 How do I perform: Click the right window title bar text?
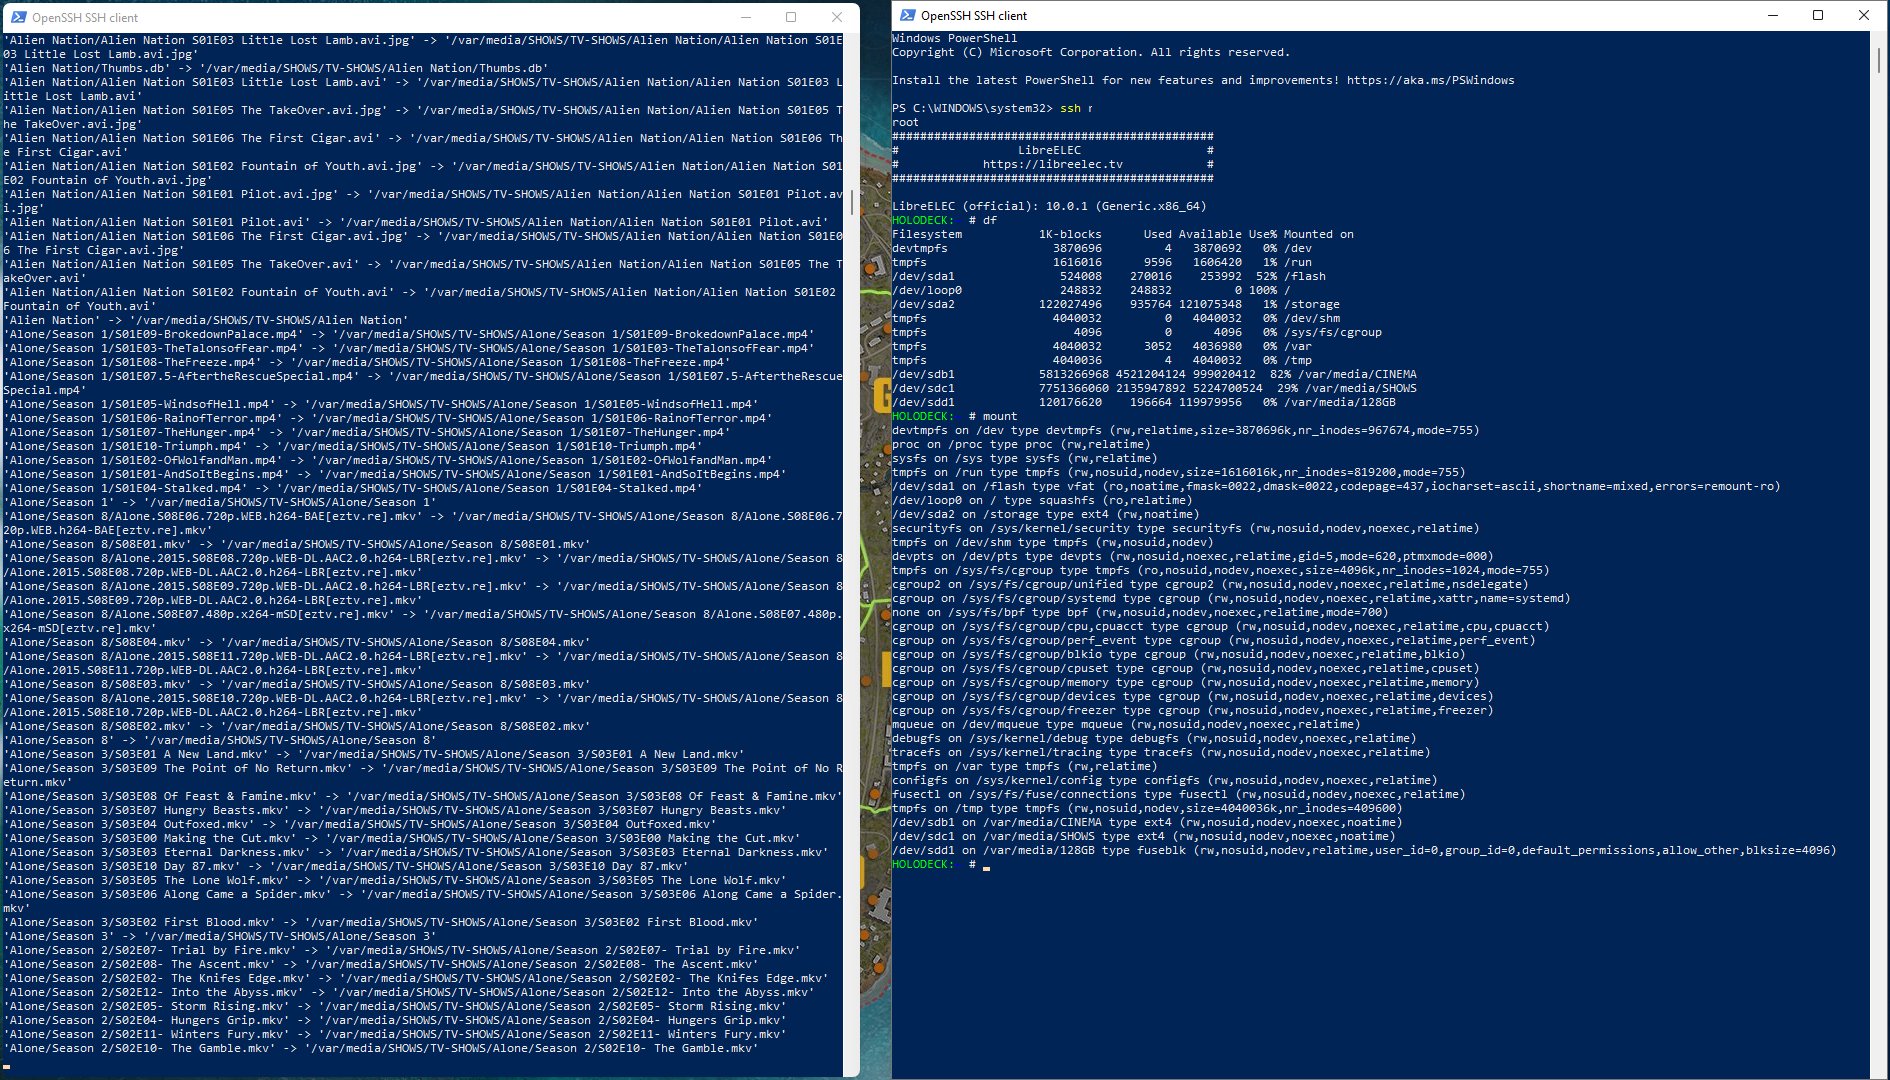point(973,15)
